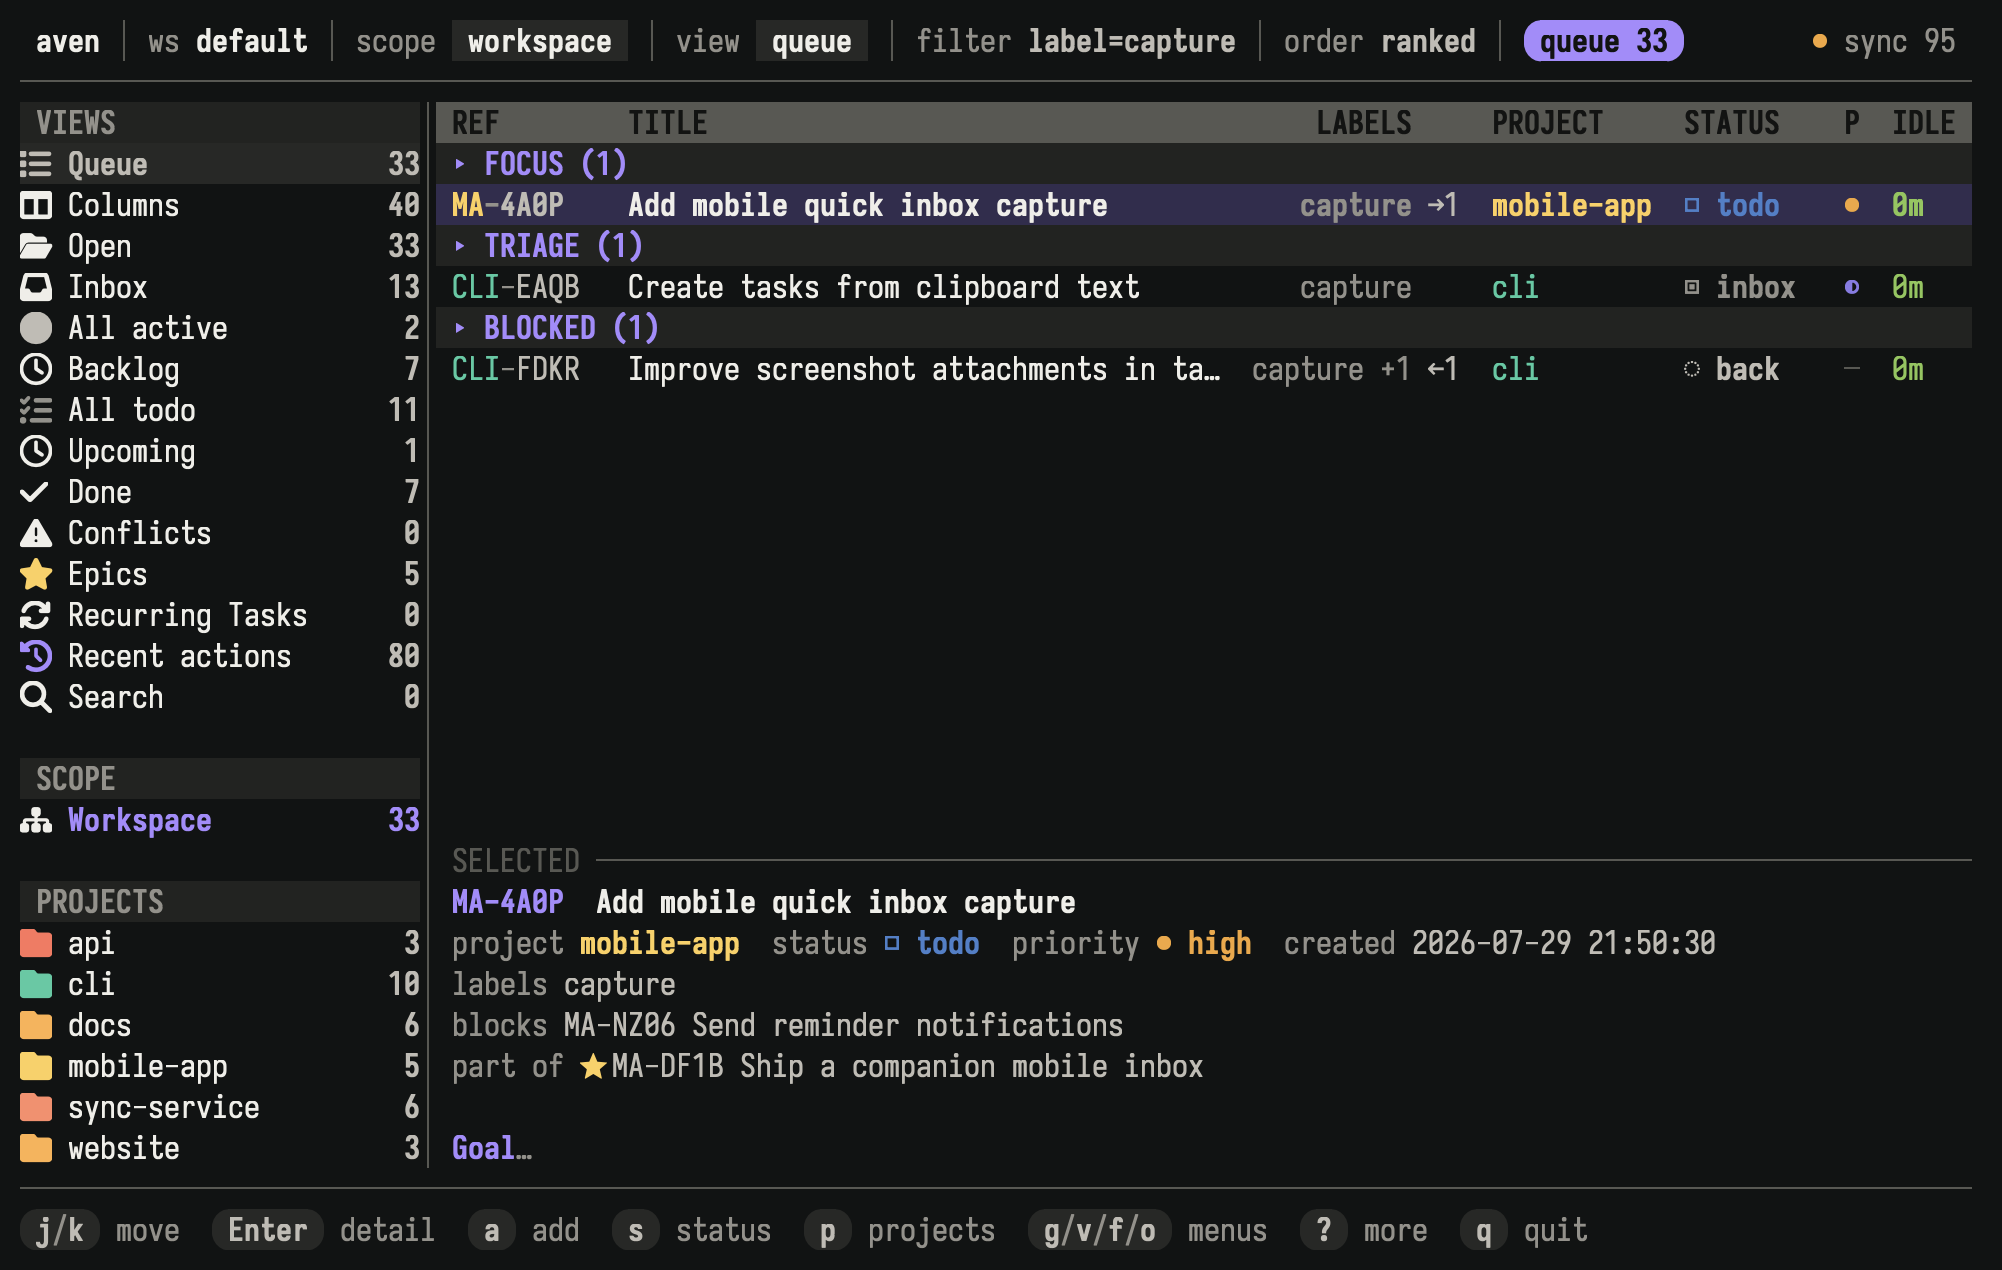Click the Open folder icon
Screen dimensions: 2002x1270
point(36,246)
